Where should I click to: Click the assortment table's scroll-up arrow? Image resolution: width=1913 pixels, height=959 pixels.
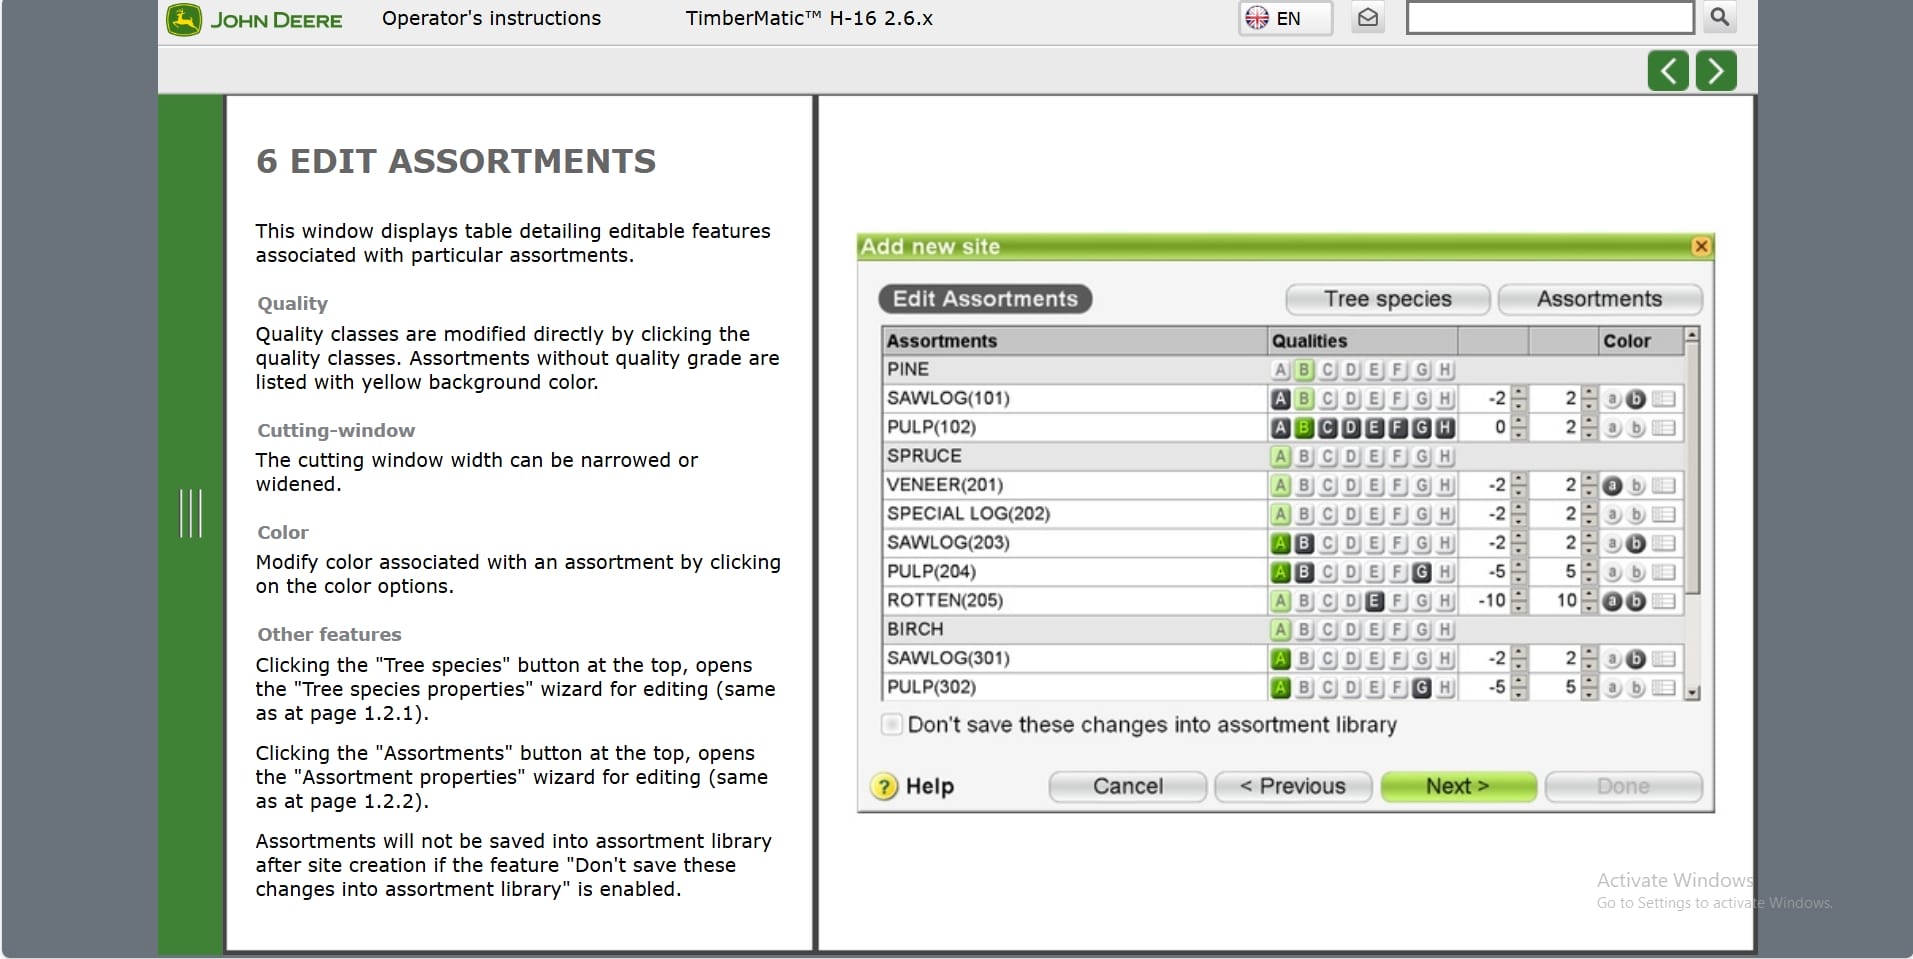click(1692, 335)
